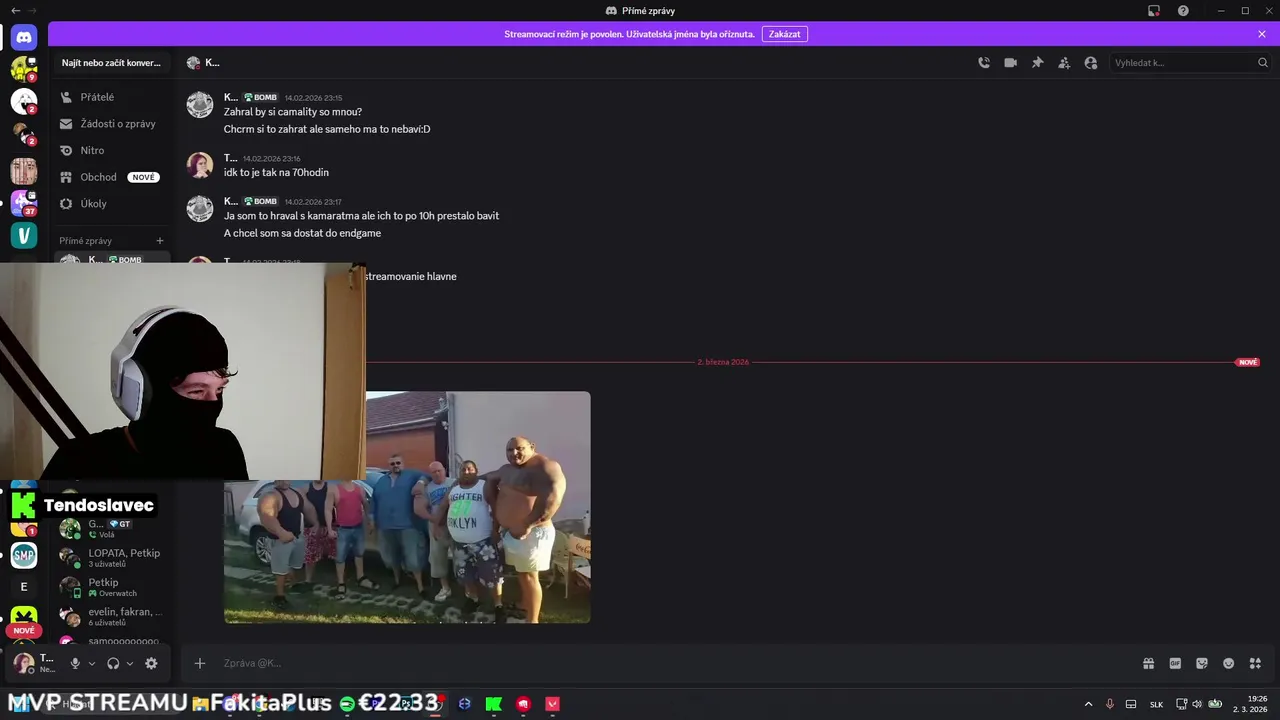Open Help question mark icon in title bar

[1183, 11]
